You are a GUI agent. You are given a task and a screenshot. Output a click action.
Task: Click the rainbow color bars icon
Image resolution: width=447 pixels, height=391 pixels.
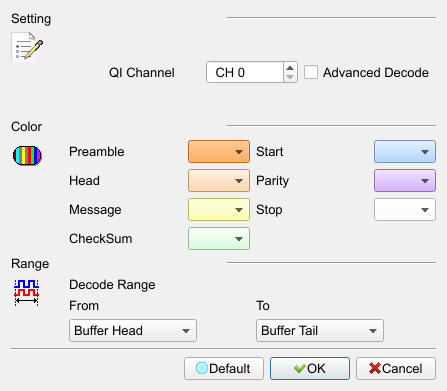pos(27,155)
